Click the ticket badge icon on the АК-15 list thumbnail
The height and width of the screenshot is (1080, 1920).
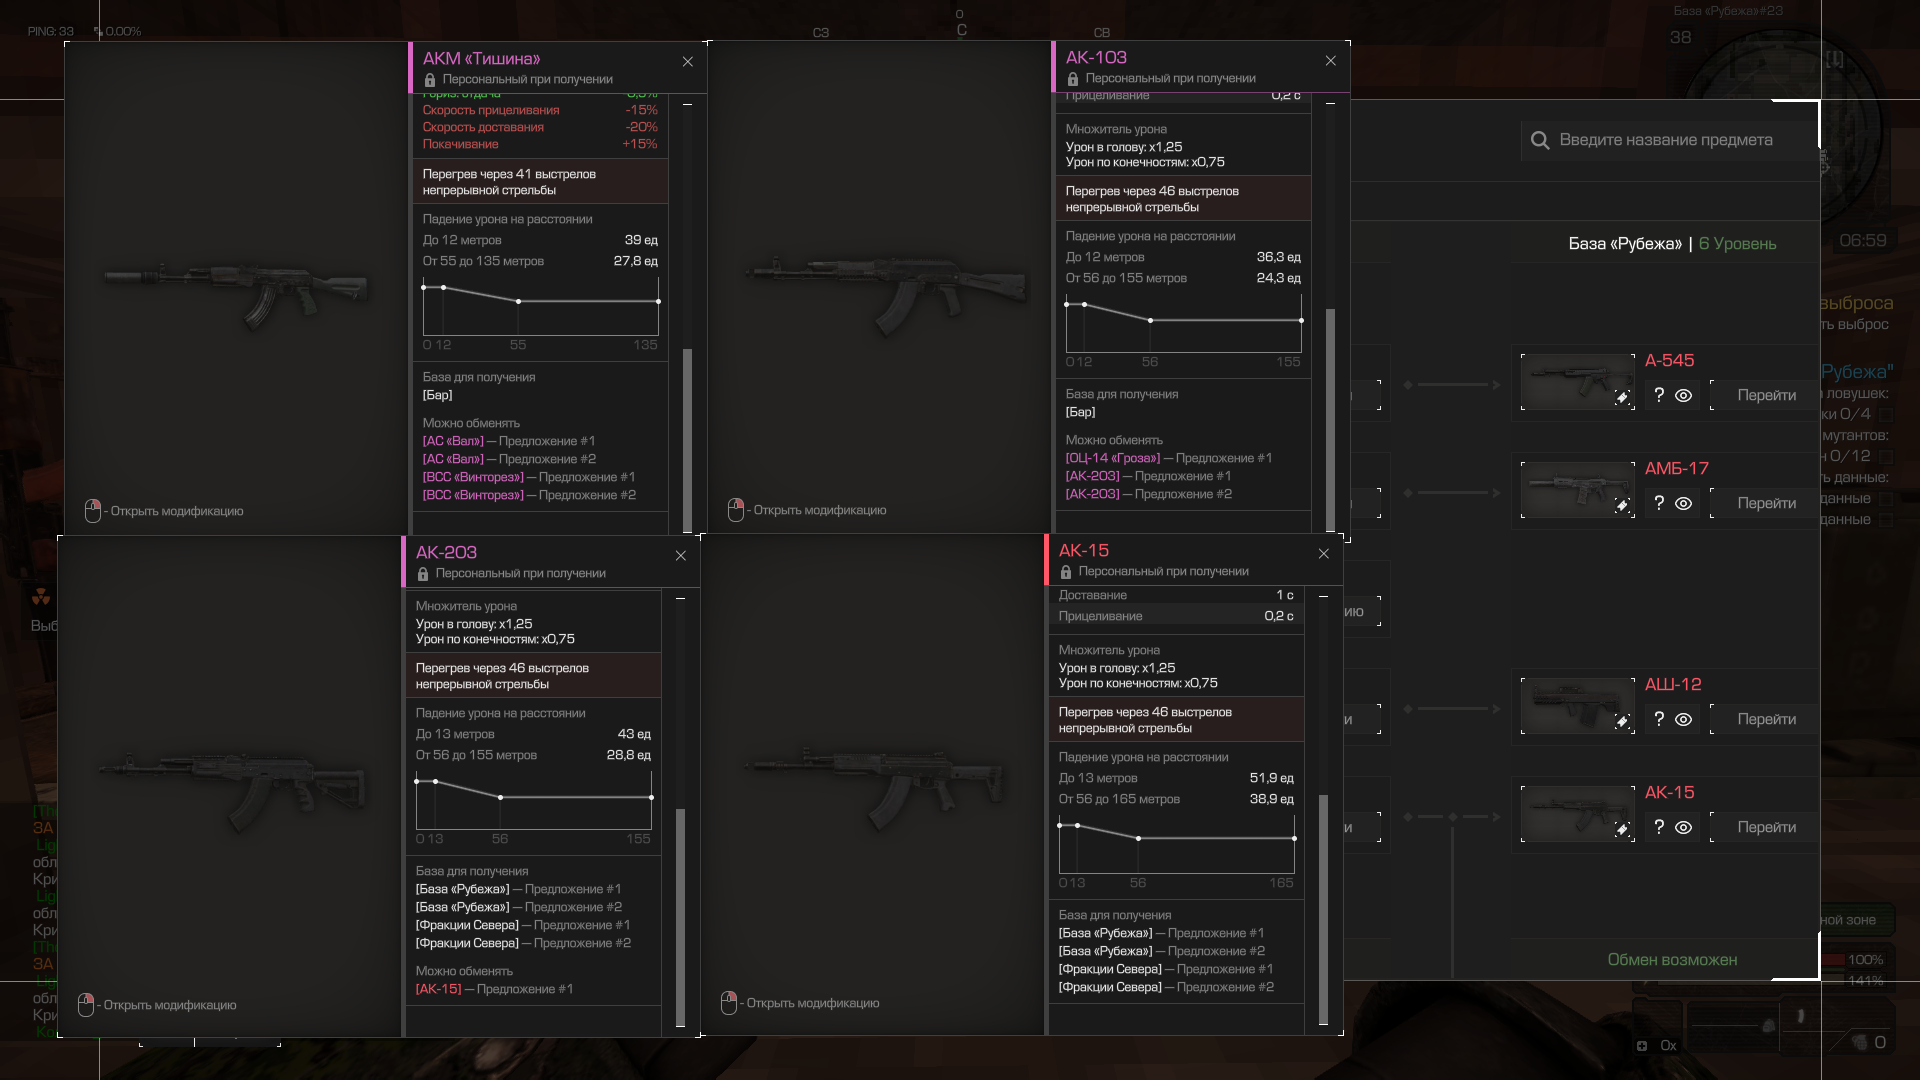click(1622, 830)
